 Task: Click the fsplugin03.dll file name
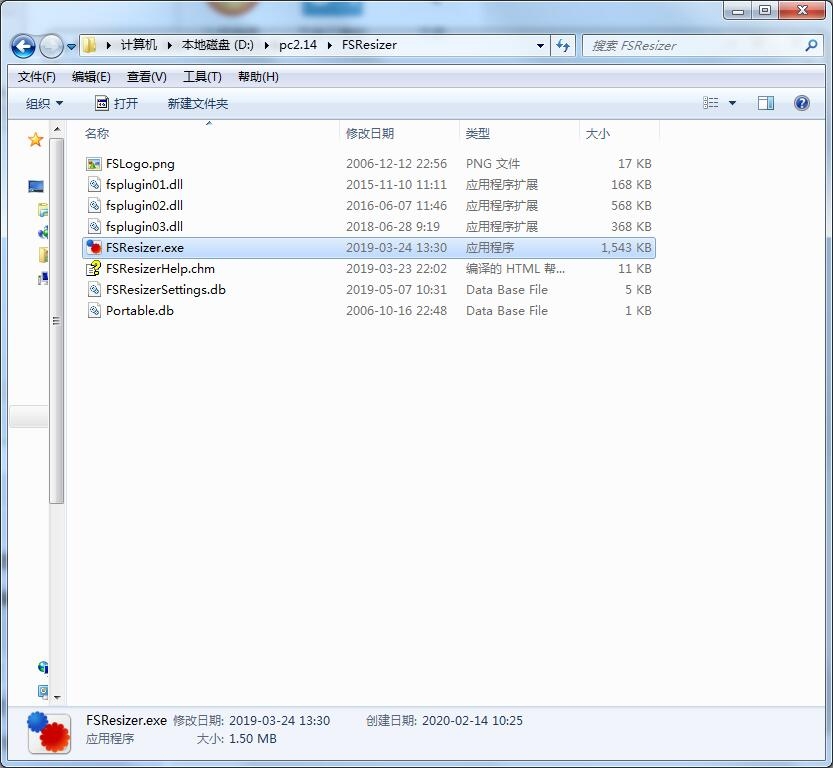coord(144,227)
